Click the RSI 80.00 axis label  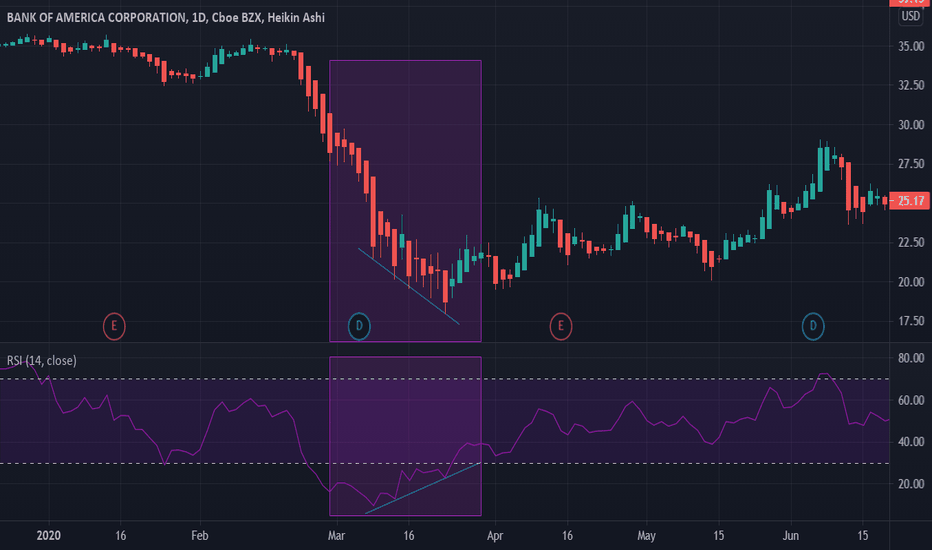[911, 359]
